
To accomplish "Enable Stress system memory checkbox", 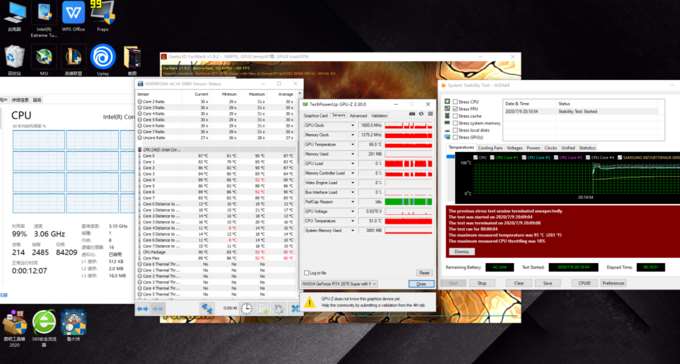I will 455,123.
